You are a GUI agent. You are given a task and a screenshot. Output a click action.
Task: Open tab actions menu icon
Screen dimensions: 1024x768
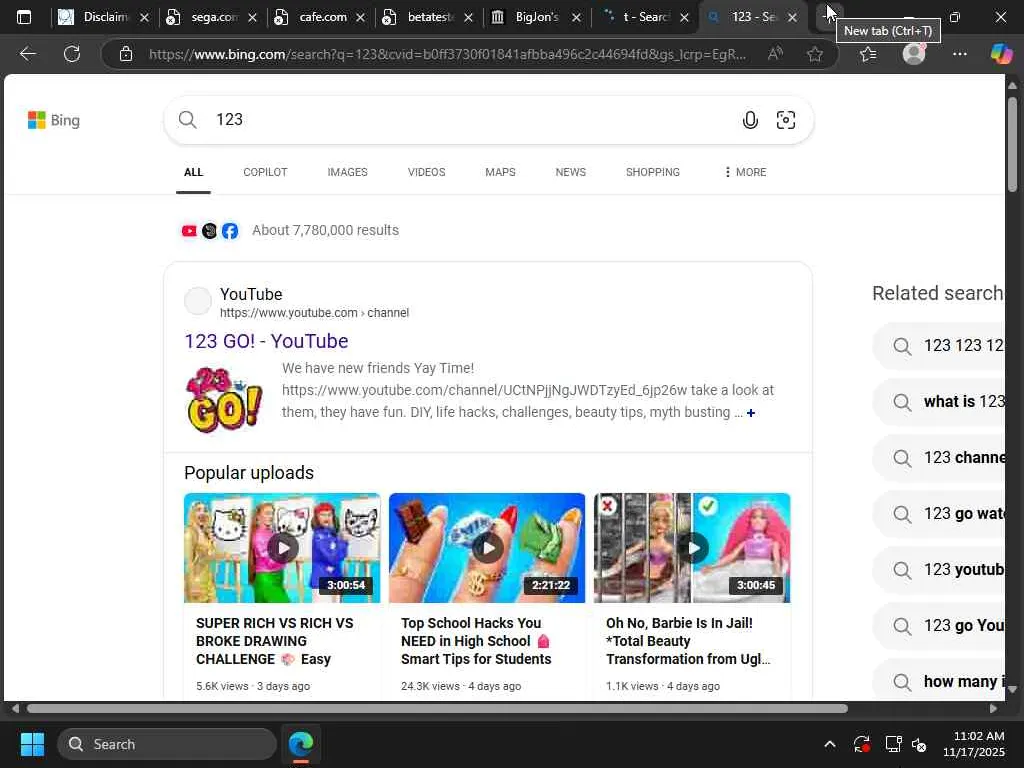point(24,17)
